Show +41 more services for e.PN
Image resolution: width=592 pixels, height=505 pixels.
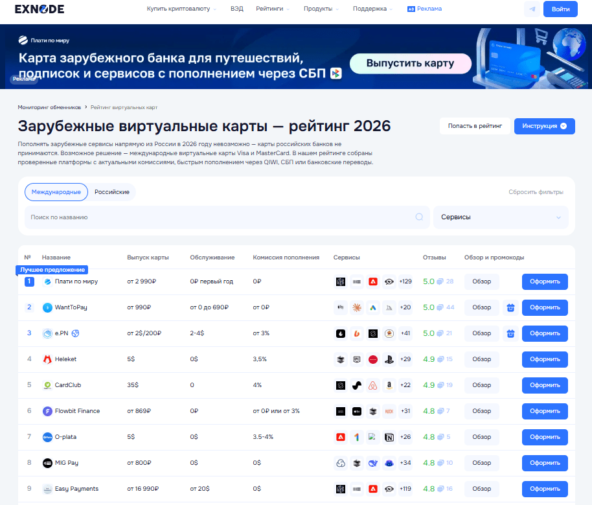pyautogui.click(x=405, y=333)
